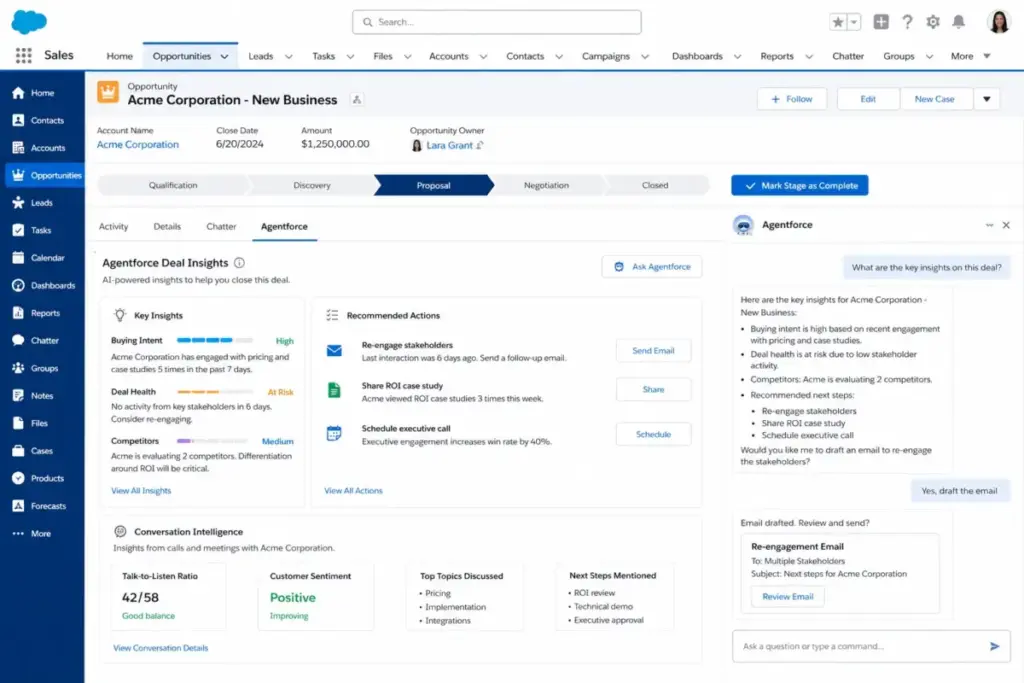The height and width of the screenshot is (683, 1024).
Task: Open Leads in the left sidebar
Action: coord(42,202)
